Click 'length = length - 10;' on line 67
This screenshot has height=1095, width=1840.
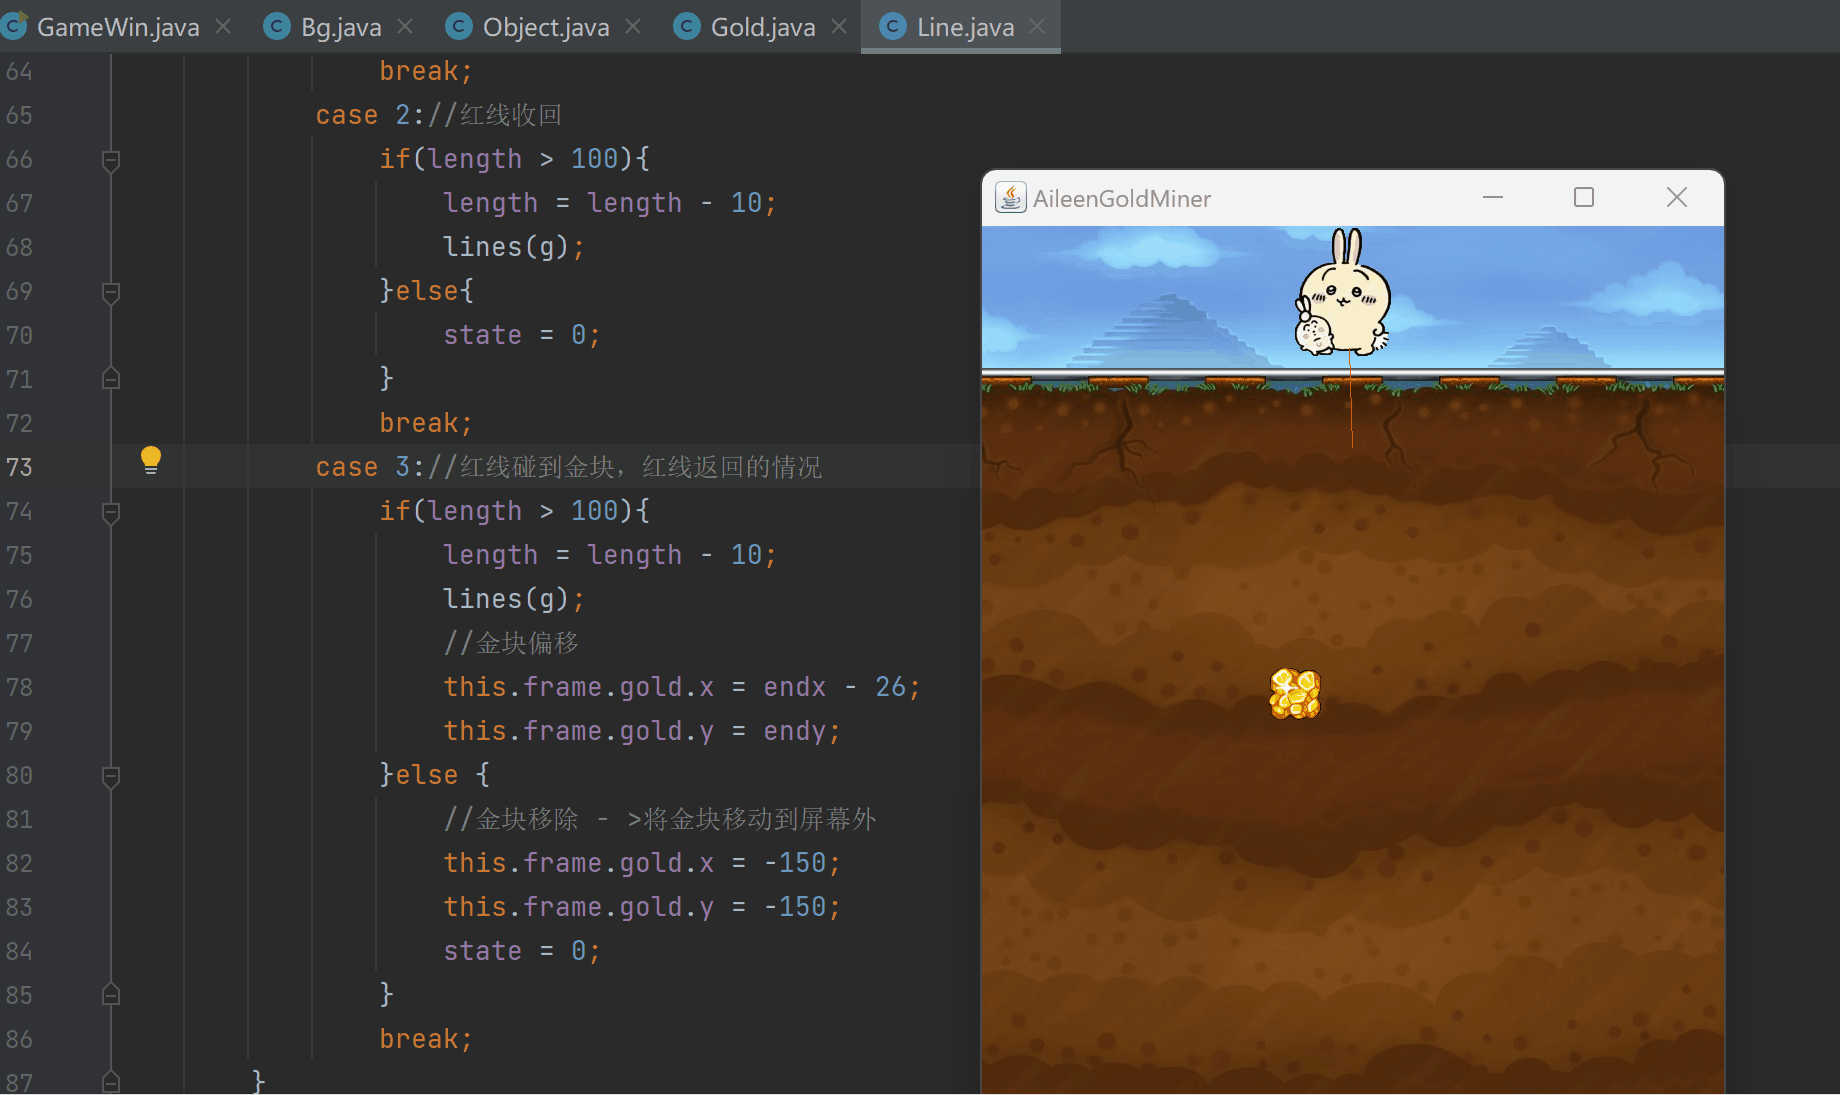pyautogui.click(x=610, y=203)
